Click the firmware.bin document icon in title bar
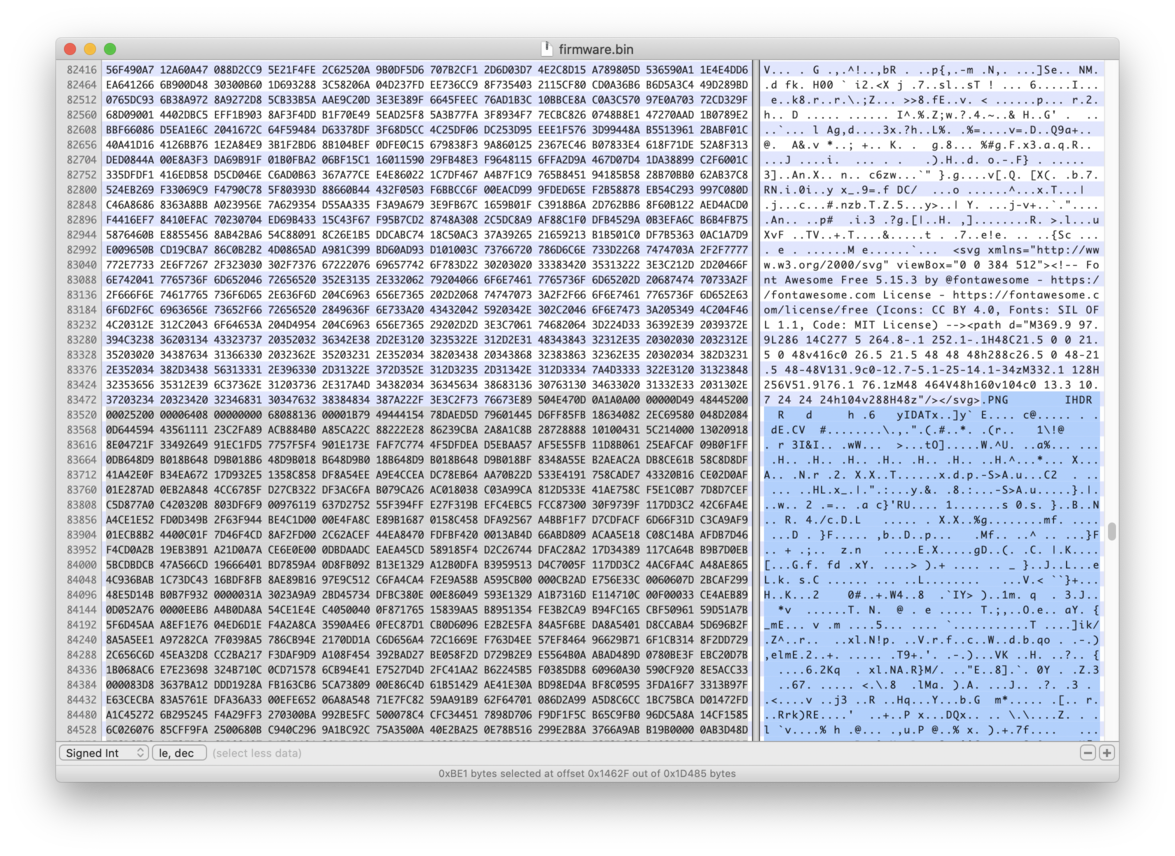The width and height of the screenshot is (1175, 856). click(x=546, y=49)
